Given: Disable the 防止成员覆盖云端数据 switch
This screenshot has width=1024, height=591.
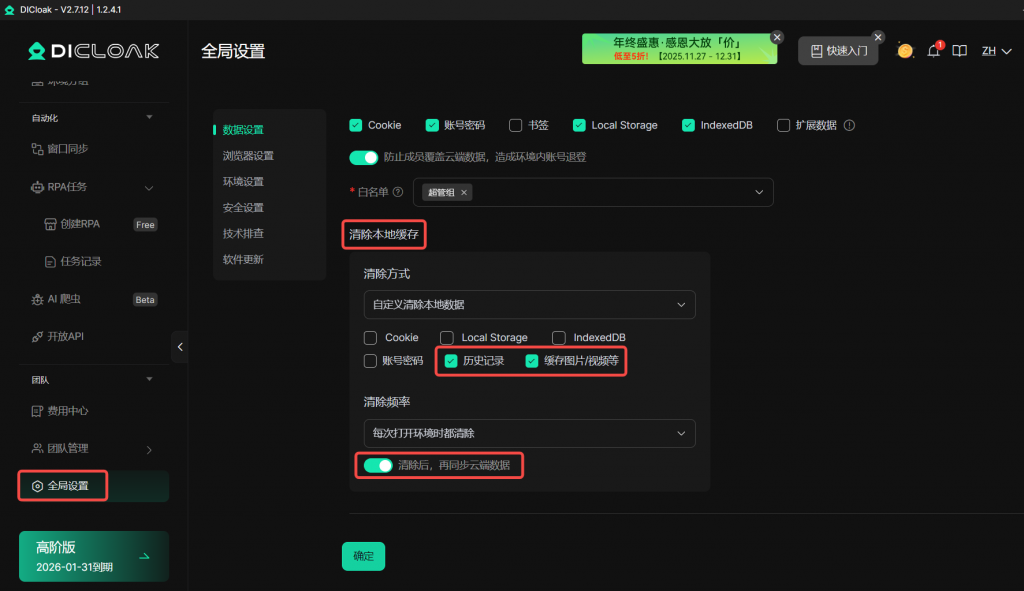Looking at the screenshot, I should [364, 157].
